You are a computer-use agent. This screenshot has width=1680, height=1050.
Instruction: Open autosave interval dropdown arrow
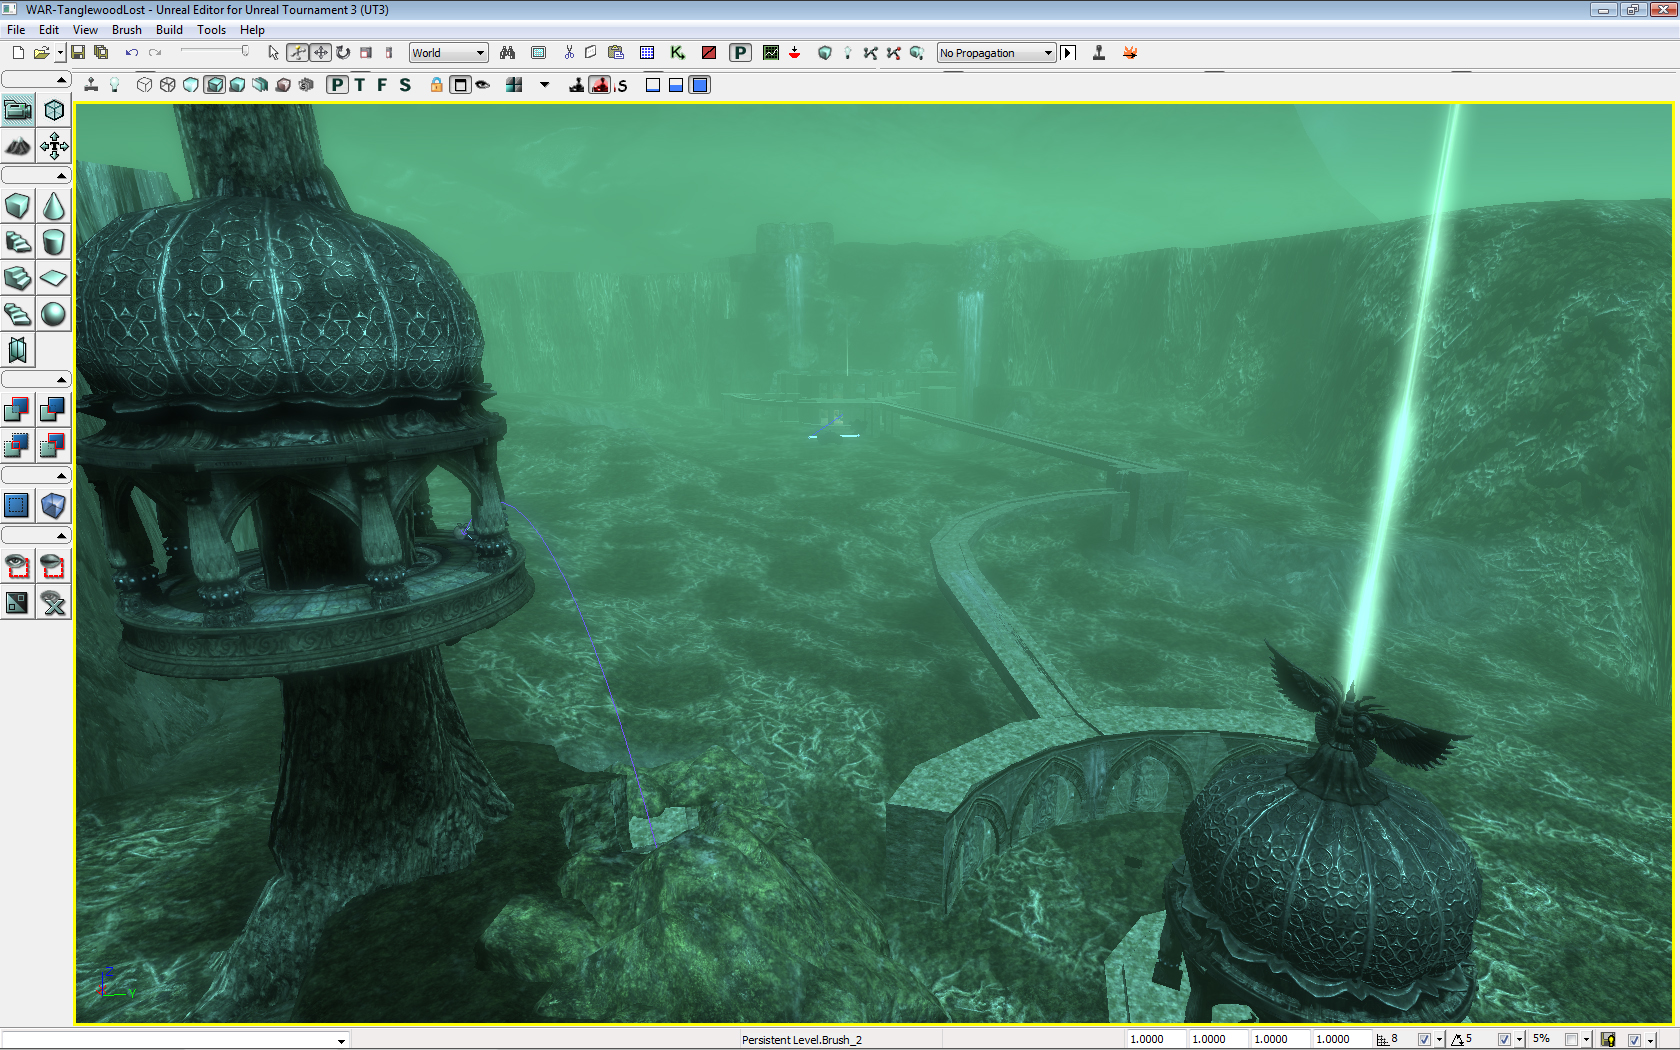coord(1650,1040)
